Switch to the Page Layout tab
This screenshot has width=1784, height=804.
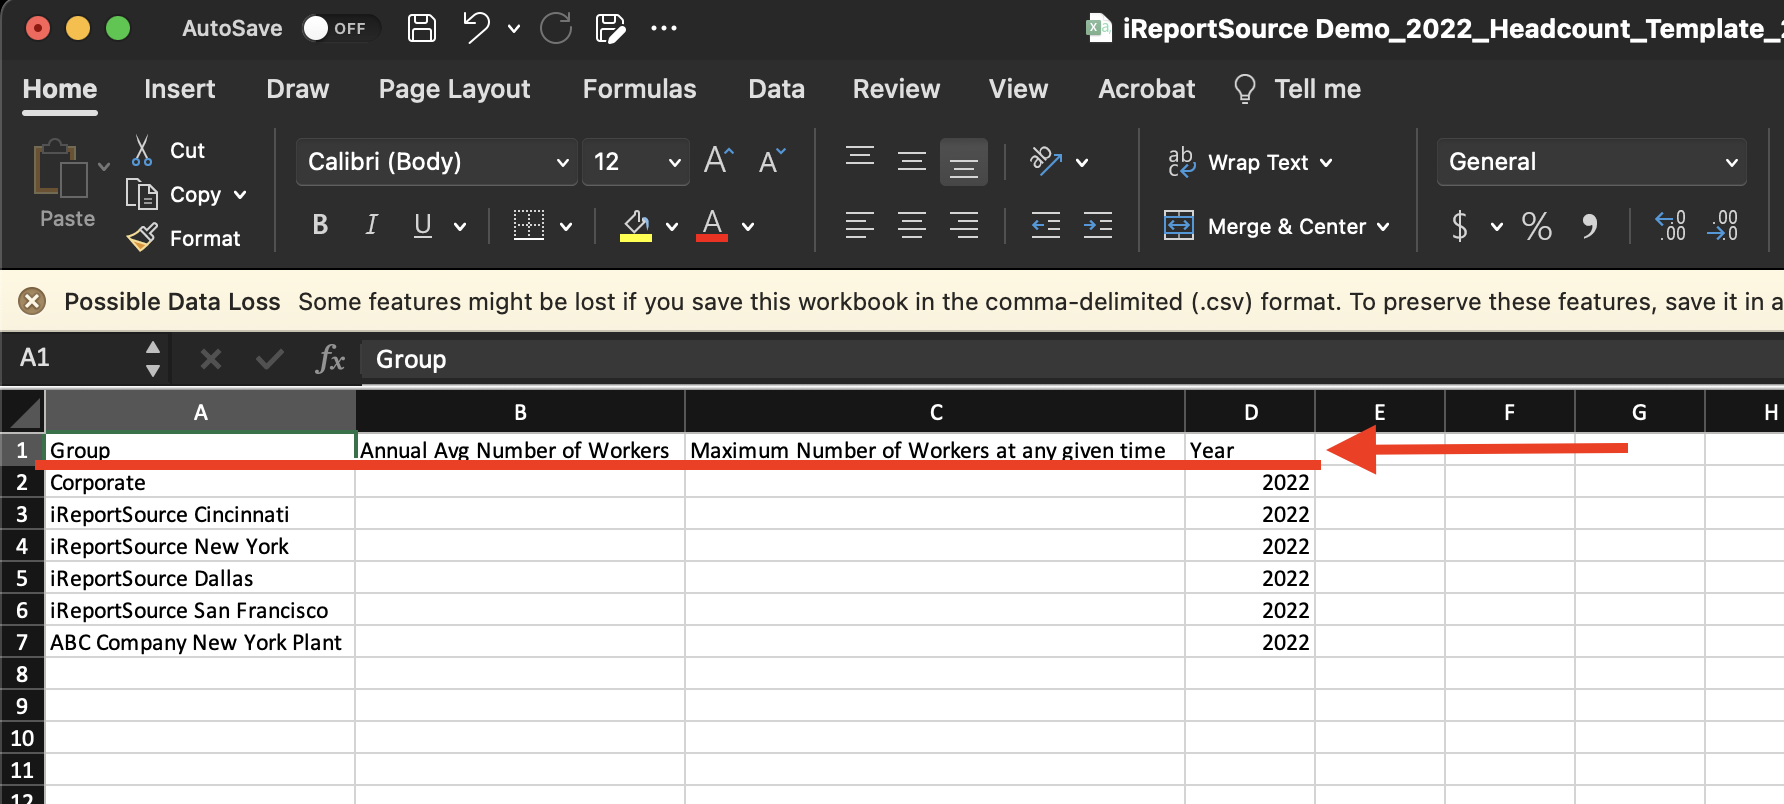pos(455,89)
